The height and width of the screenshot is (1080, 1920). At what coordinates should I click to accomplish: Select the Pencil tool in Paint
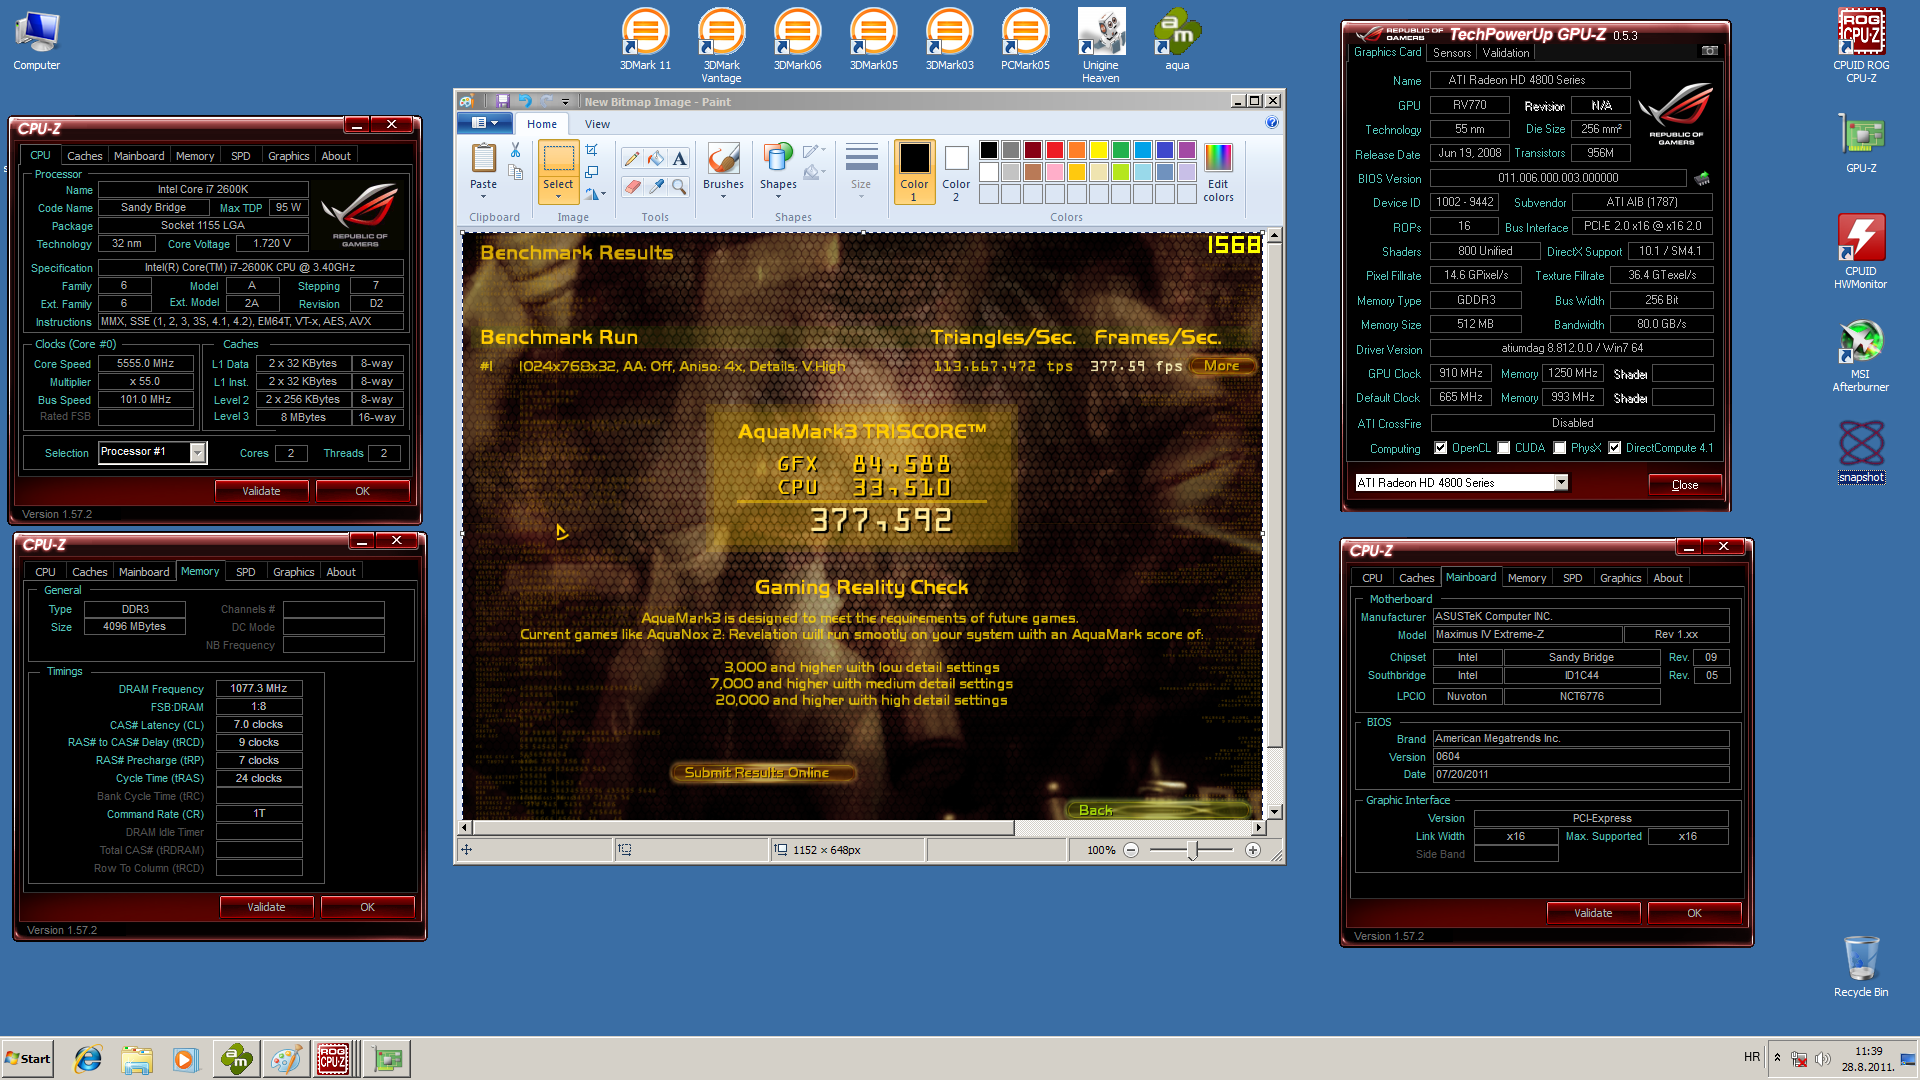[x=632, y=158]
